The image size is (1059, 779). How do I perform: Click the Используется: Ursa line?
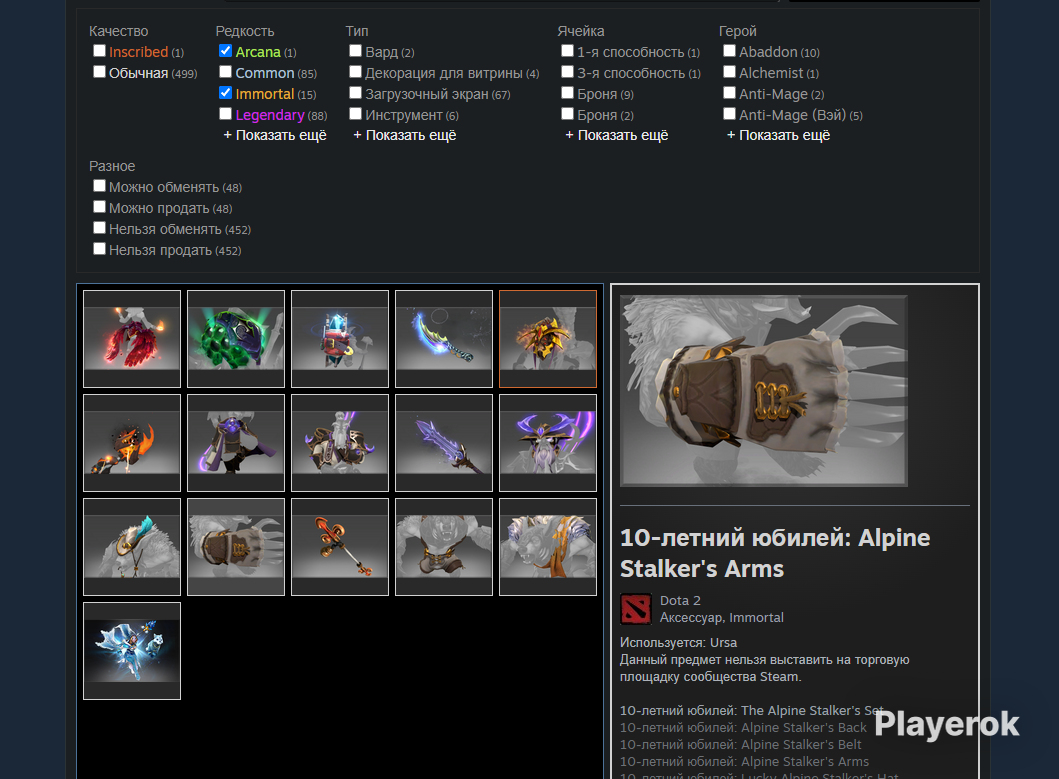click(678, 642)
